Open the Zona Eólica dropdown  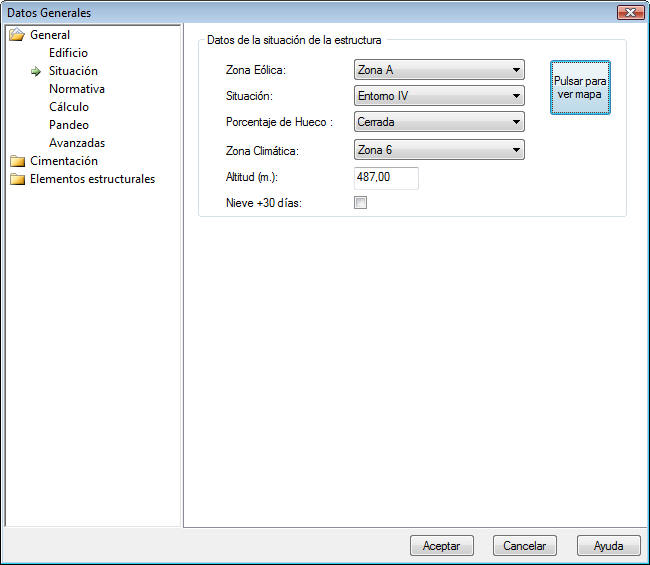[x=439, y=70]
